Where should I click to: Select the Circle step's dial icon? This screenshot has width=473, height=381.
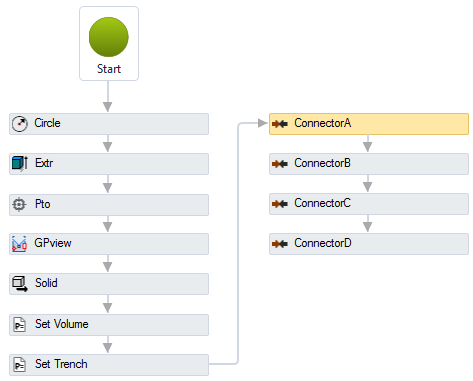tap(20, 124)
